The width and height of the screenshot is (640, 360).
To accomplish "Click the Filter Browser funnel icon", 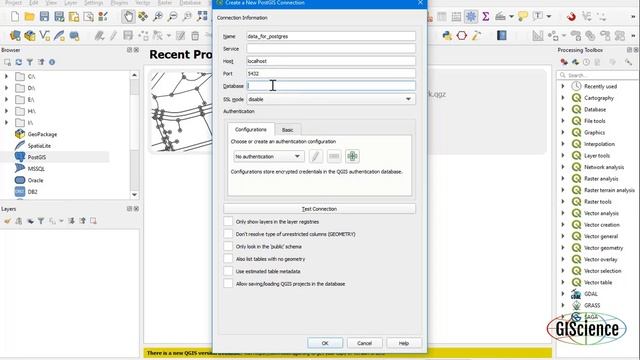I will coord(30,62).
